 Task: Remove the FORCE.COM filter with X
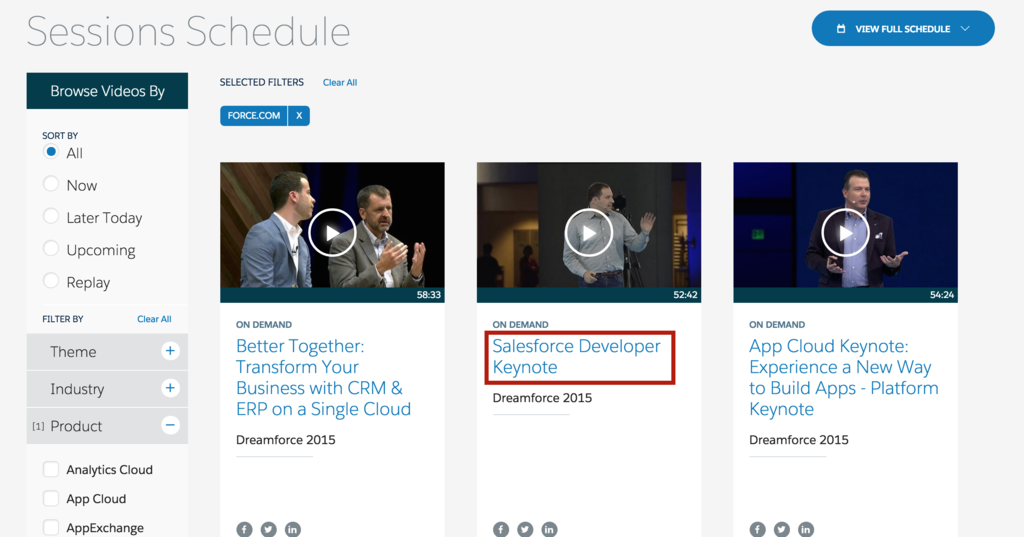click(299, 116)
